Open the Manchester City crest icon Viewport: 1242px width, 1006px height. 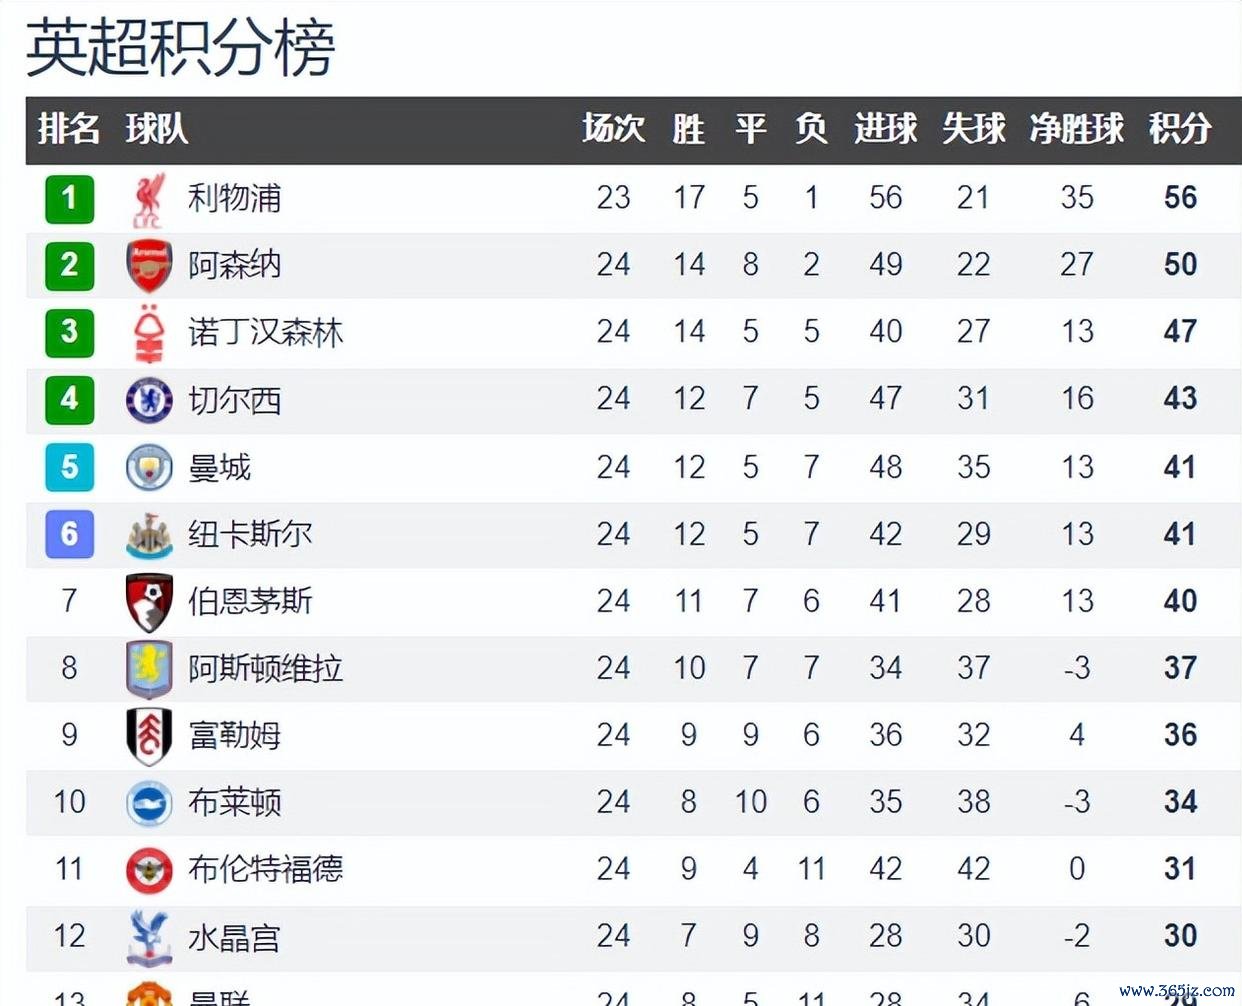click(x=149, y=467)
